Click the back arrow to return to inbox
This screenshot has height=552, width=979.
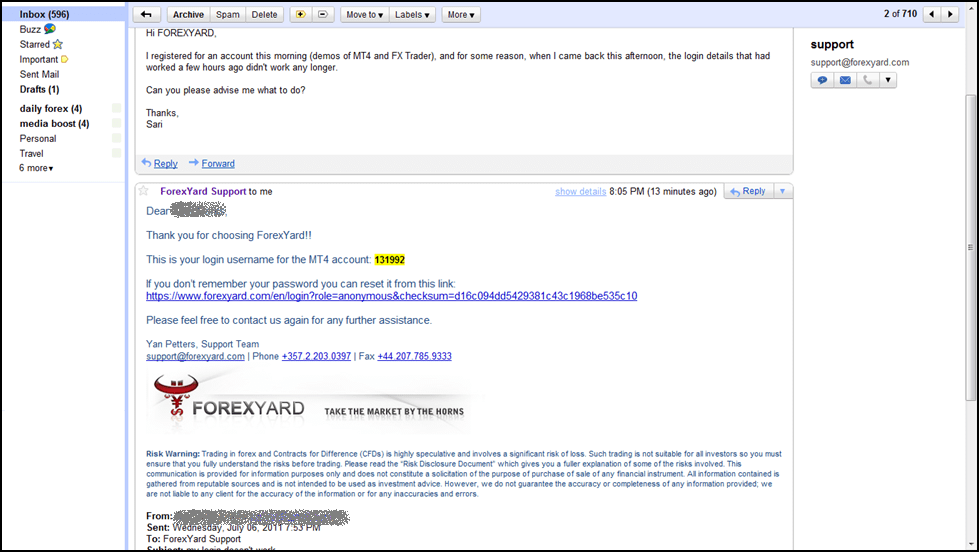pos(147,14)
